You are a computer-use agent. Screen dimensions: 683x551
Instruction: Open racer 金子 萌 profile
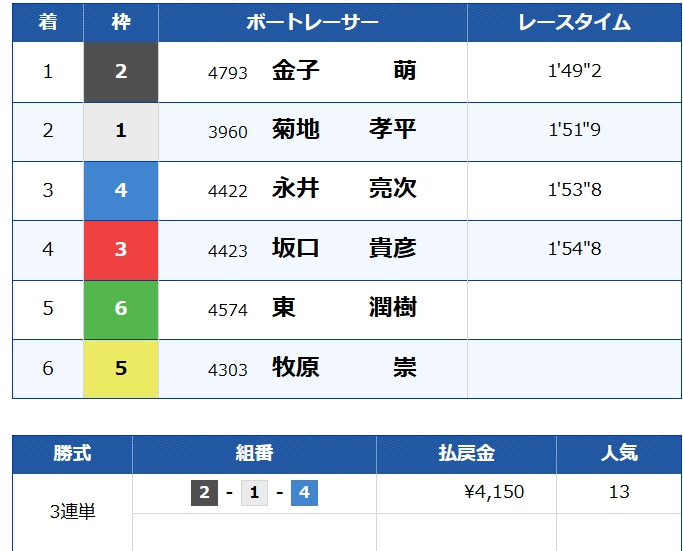coord(343,71)
